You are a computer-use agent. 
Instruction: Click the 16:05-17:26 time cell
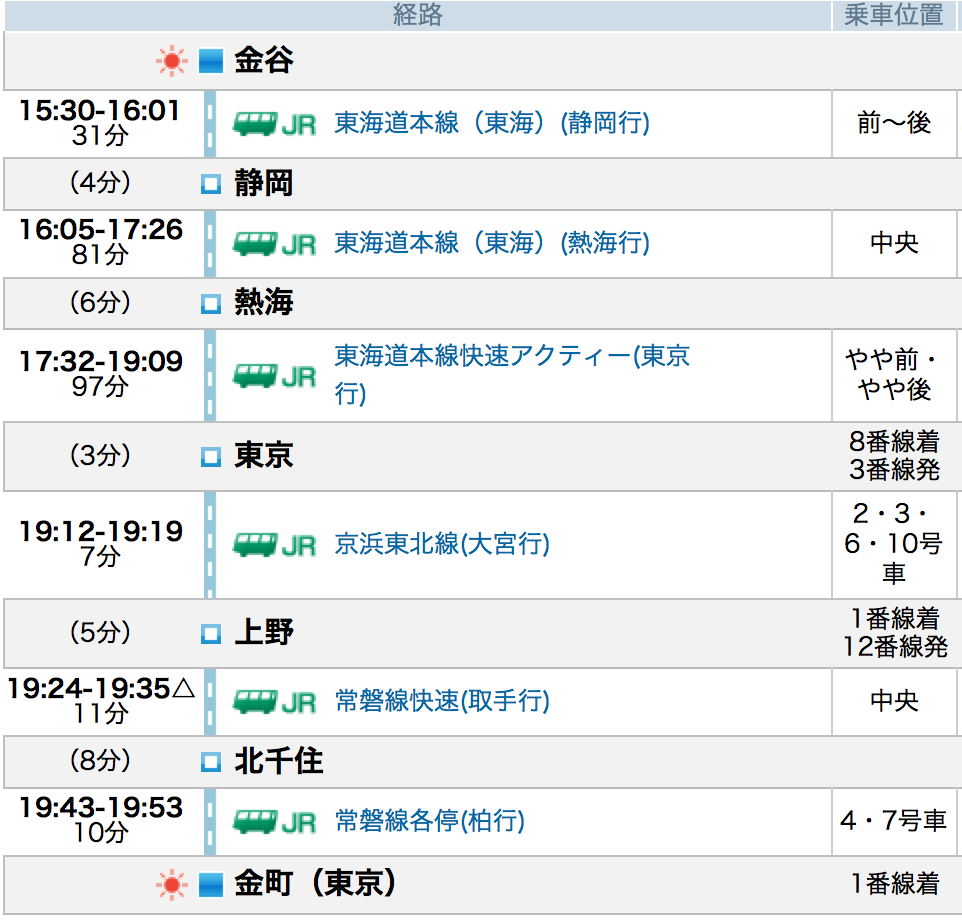tap(100, 242)
